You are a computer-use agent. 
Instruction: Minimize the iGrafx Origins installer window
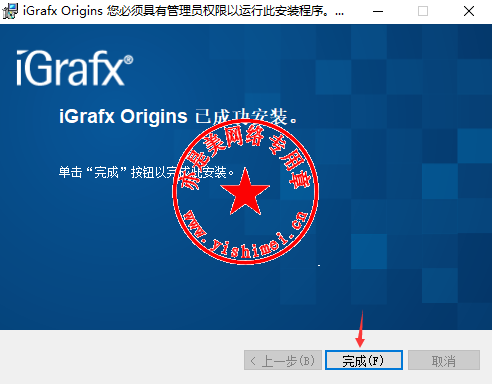coord(378,11)
